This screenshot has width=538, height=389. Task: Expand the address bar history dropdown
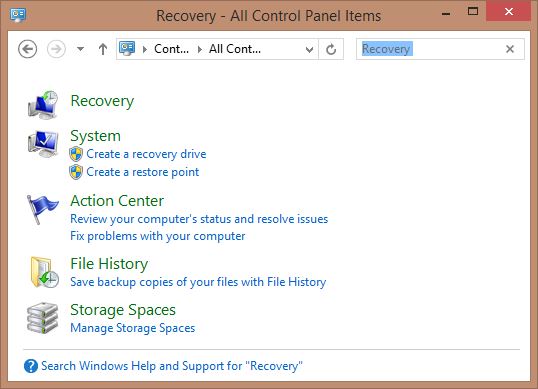click(x=309, y=50)
